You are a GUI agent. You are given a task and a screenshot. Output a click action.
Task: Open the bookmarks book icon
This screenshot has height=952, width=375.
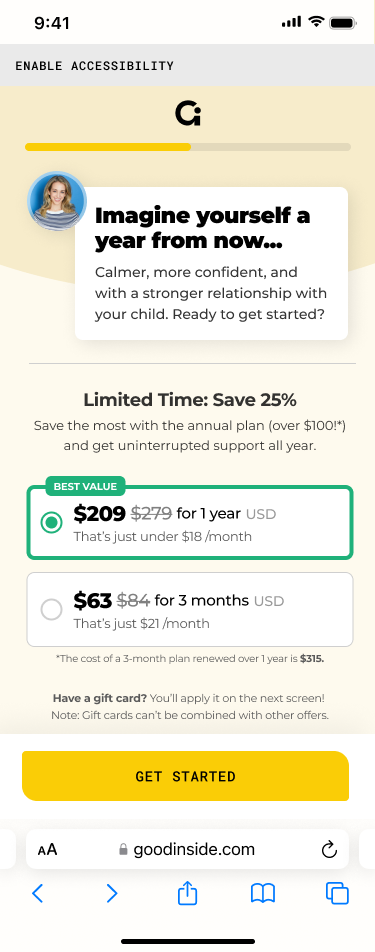pos(263,893)
